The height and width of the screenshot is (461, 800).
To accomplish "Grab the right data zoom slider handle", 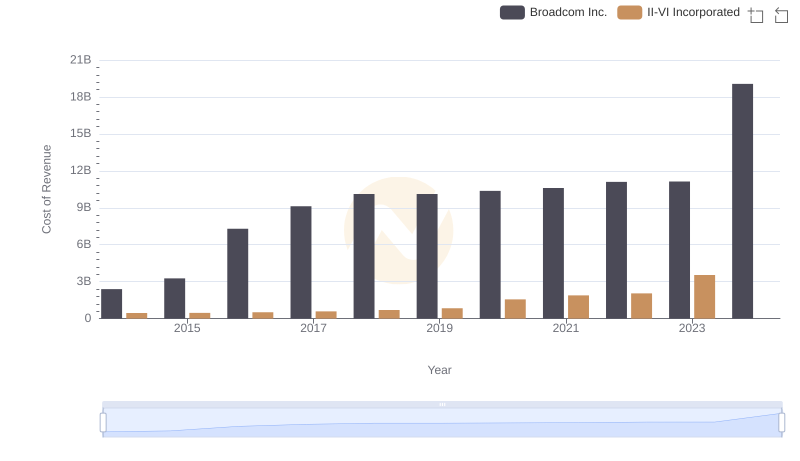I will coord(782,422).
